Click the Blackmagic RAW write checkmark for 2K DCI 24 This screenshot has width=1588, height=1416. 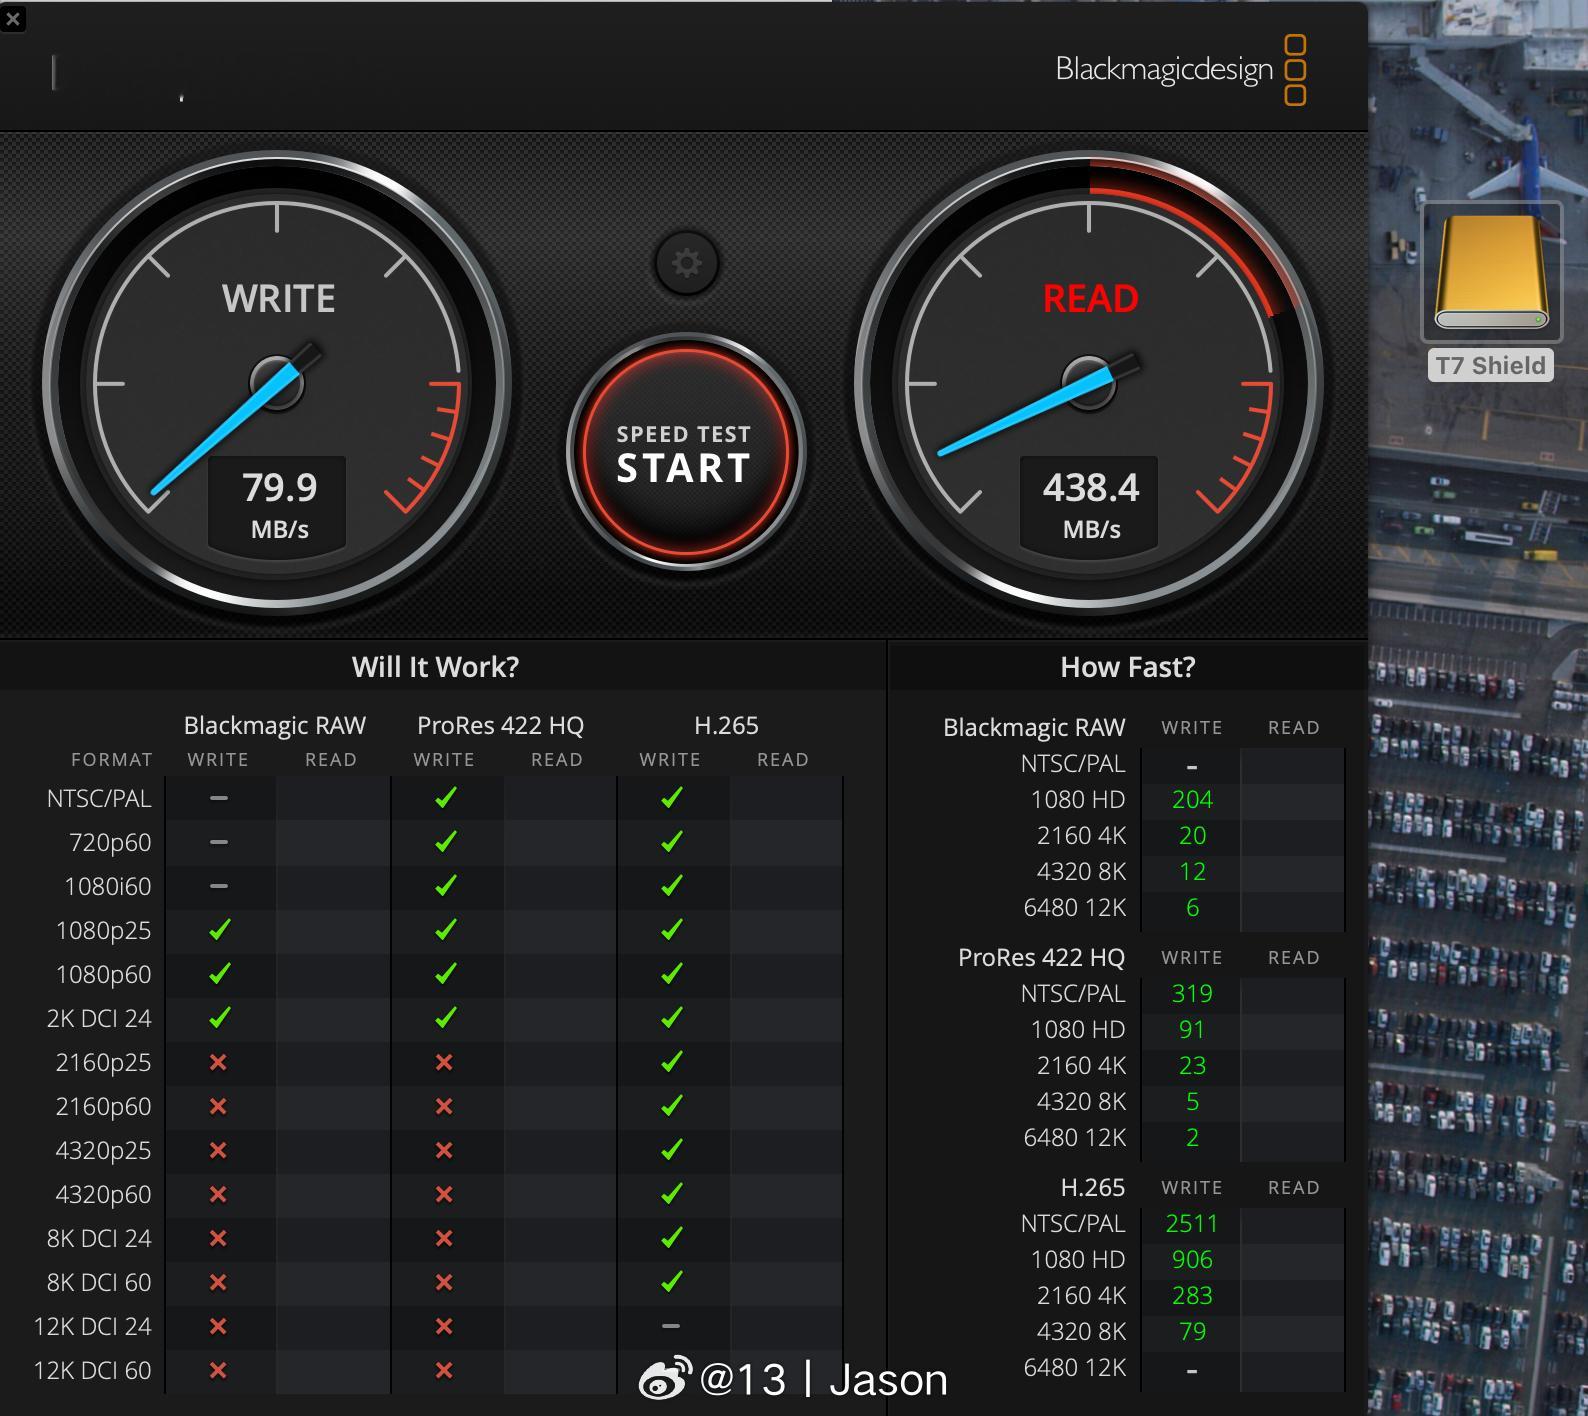(x=219, y=1017)
